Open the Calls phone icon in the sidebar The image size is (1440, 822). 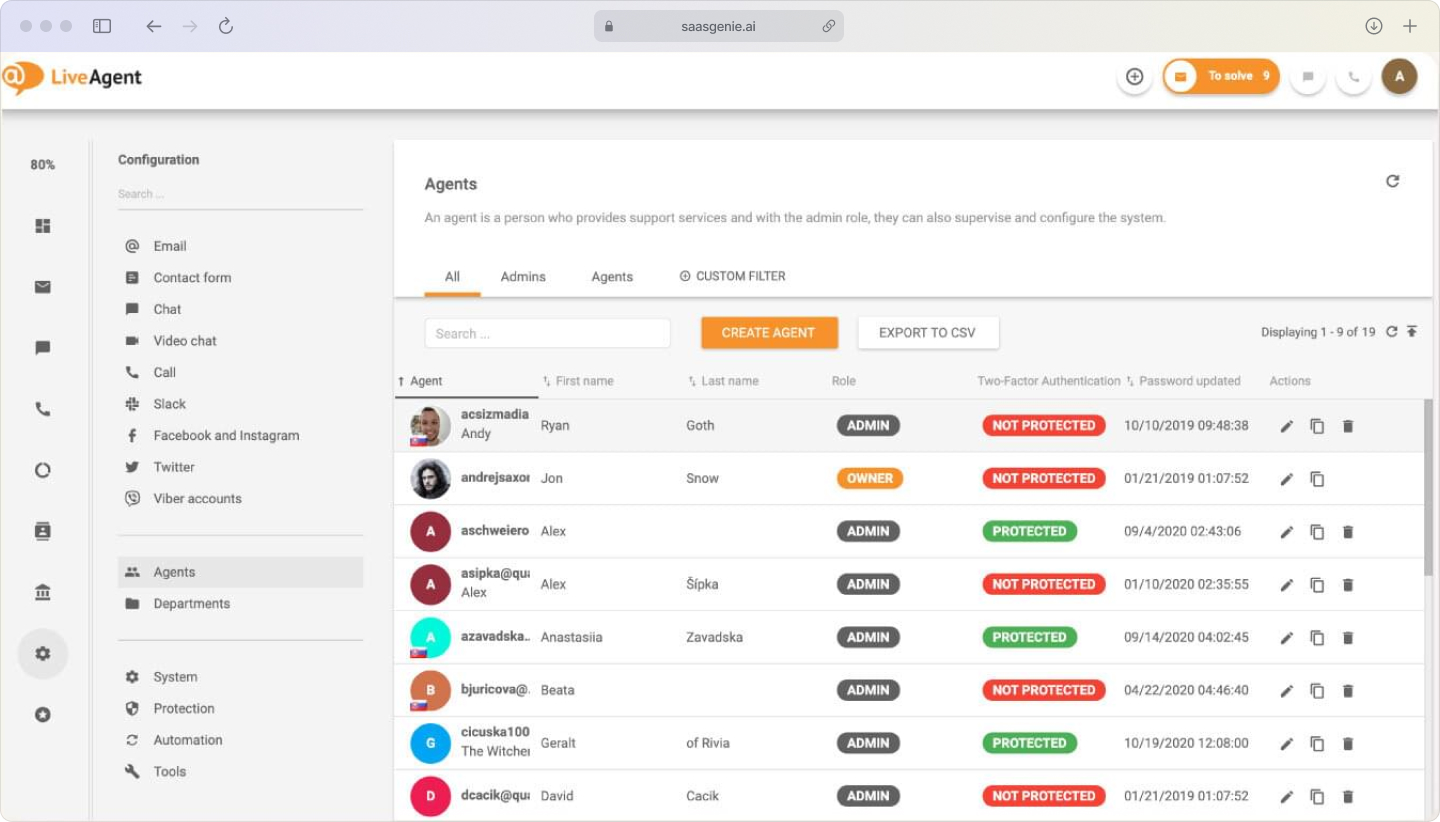click(42, 408)
